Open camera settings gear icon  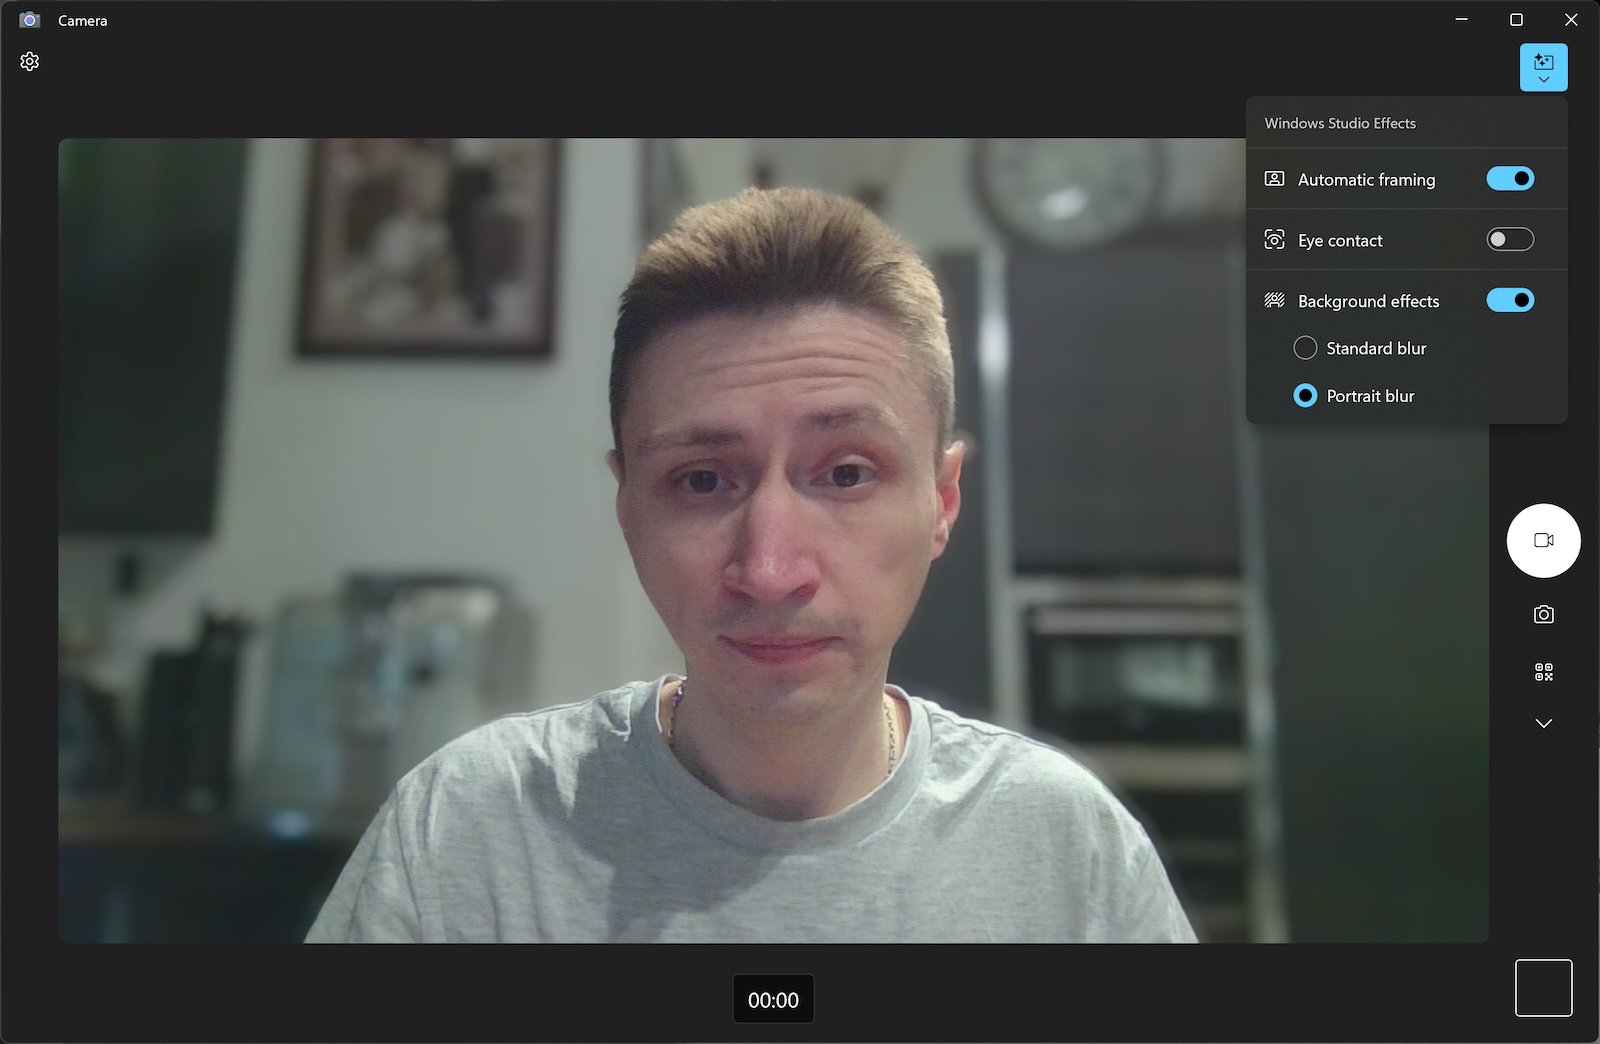[x=29, y=62]
